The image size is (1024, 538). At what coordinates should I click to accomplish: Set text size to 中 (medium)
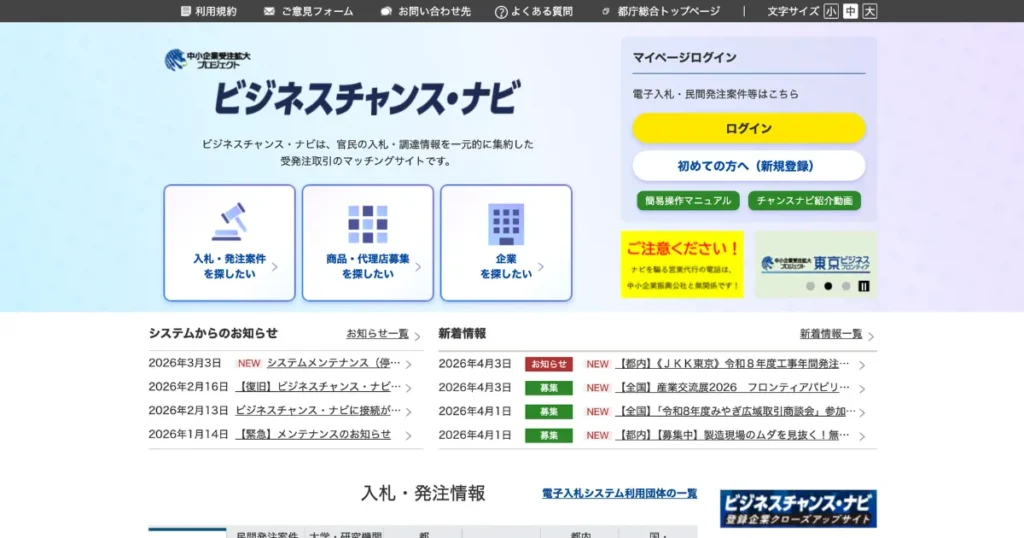(x=850, y=11)
